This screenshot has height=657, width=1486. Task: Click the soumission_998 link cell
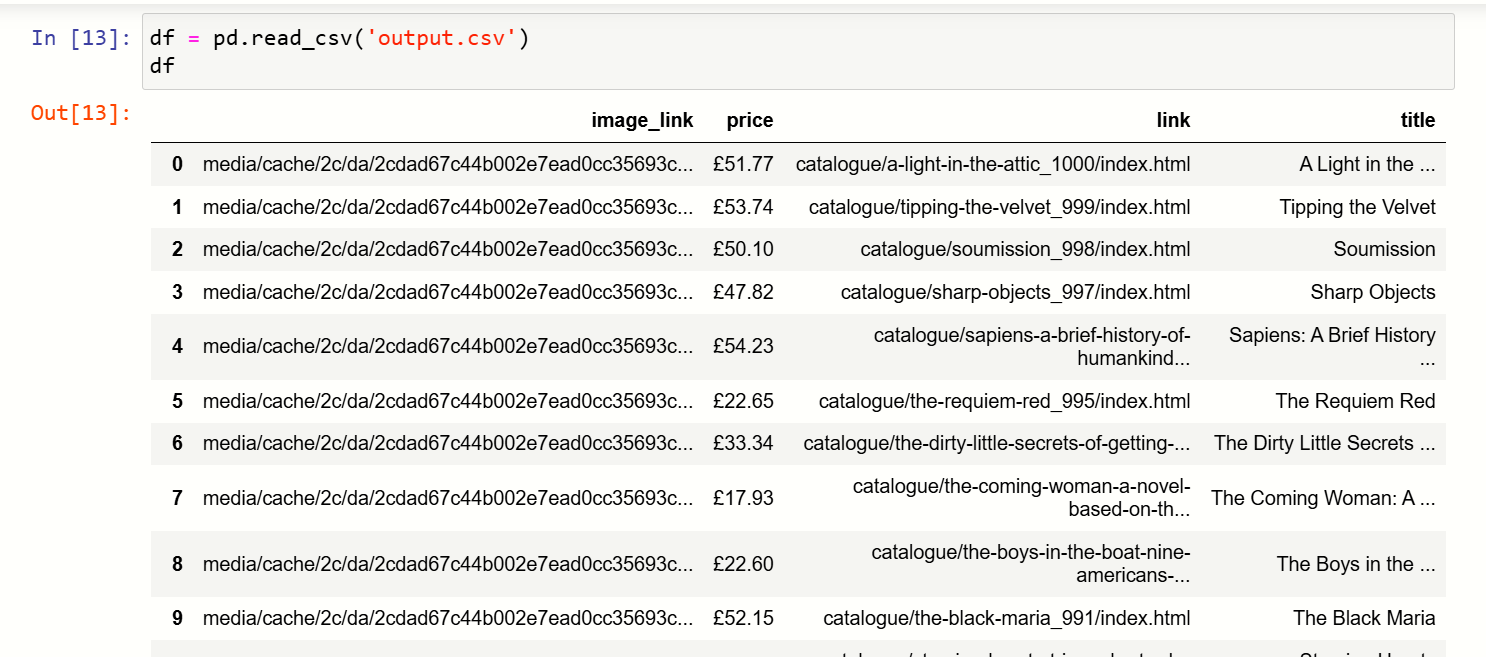[1026, 249]
